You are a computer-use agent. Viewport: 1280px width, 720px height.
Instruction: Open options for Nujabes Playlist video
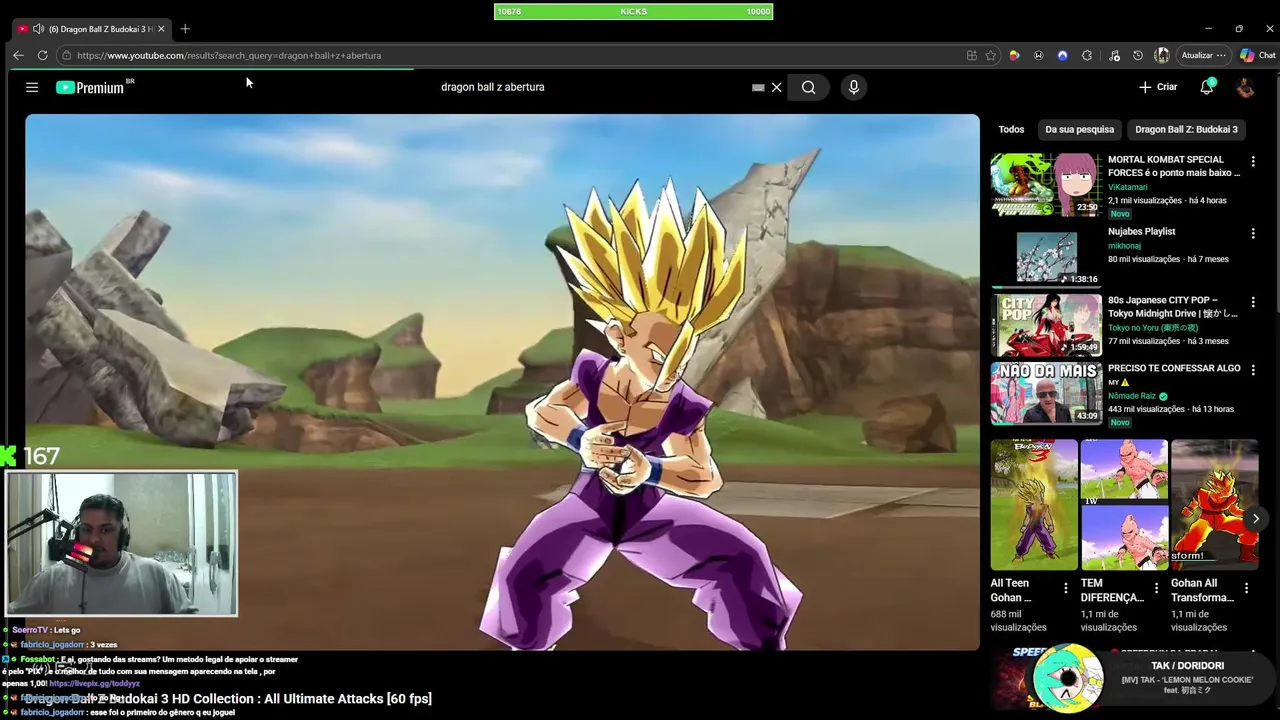(1253, 233)
